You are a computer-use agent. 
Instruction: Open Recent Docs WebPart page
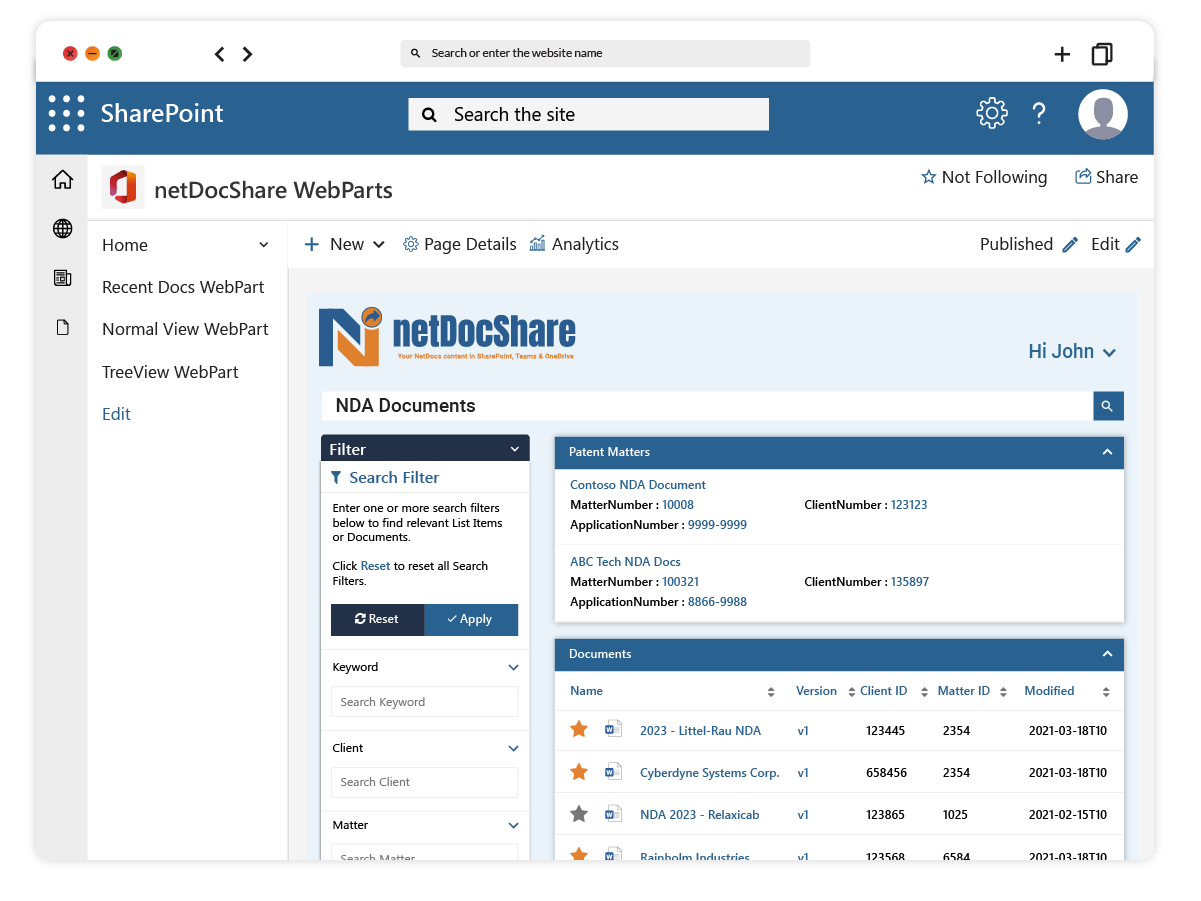point(183,287)
